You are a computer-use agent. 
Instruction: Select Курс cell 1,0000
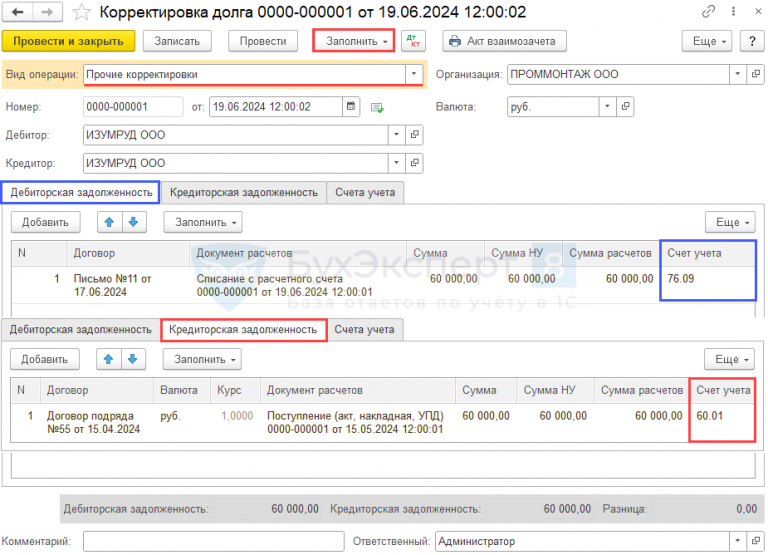[236, 423]
